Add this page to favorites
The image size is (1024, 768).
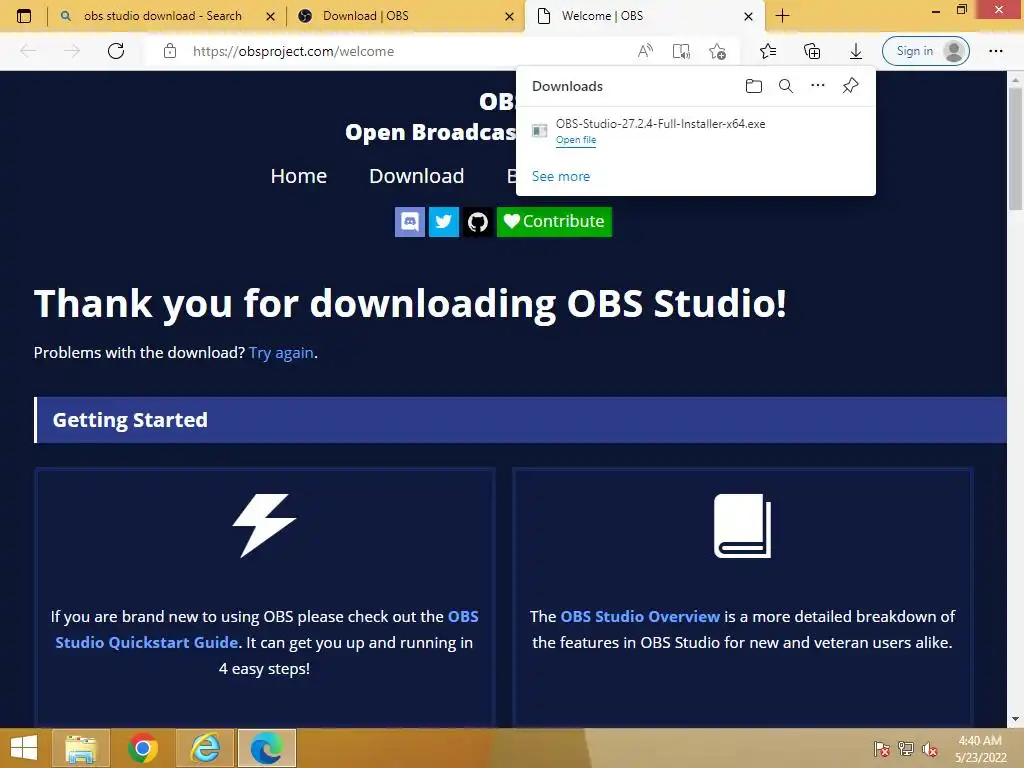click(717, 51)
